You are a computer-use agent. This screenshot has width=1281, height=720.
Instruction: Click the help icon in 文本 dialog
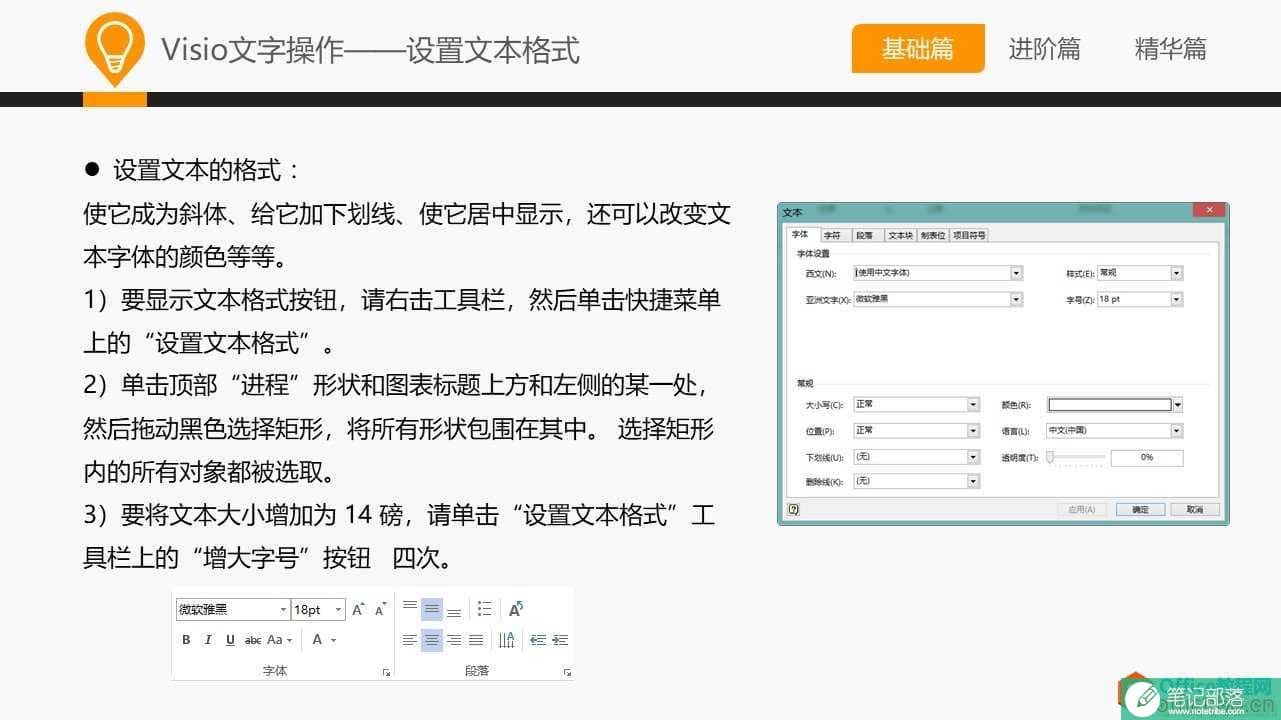coord(793,510)
